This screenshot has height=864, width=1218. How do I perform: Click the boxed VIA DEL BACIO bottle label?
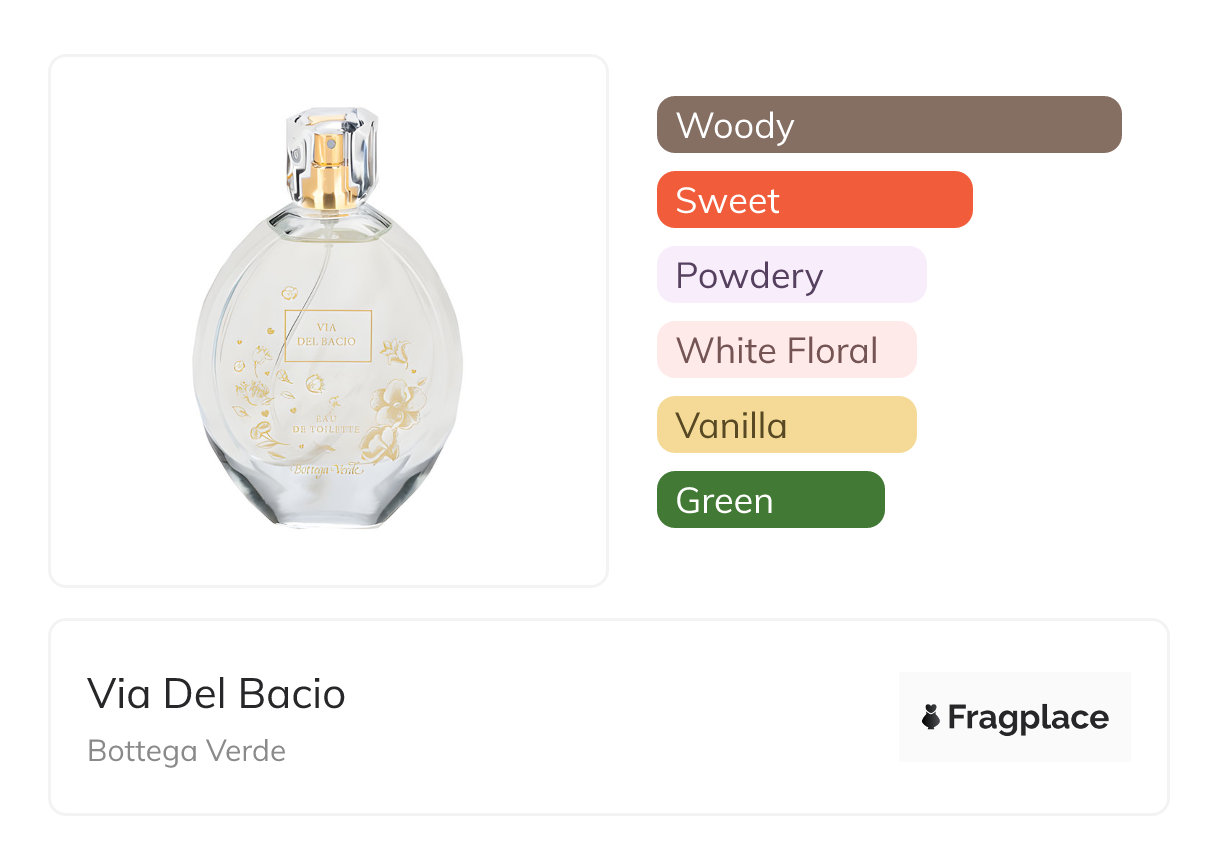point(328,335)
